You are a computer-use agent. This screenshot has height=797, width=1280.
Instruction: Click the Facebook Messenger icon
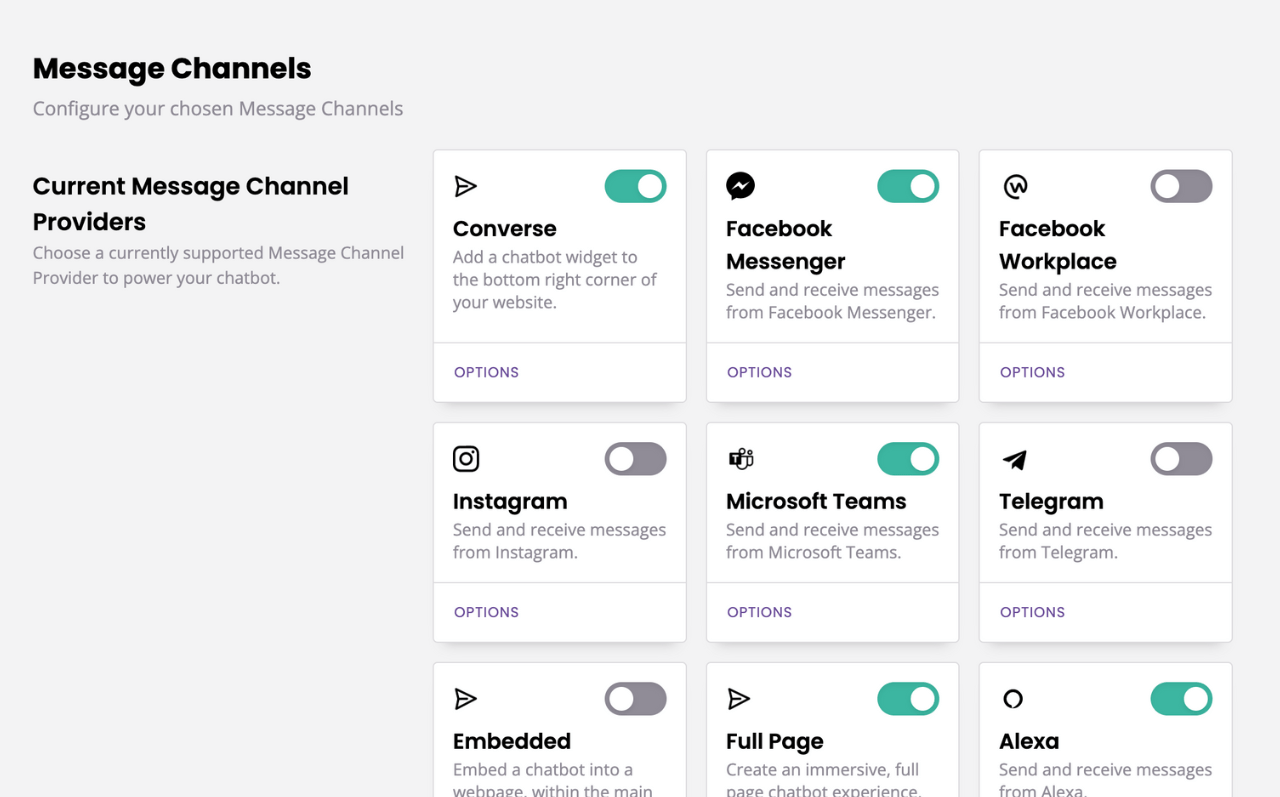[x=740, y=185]
